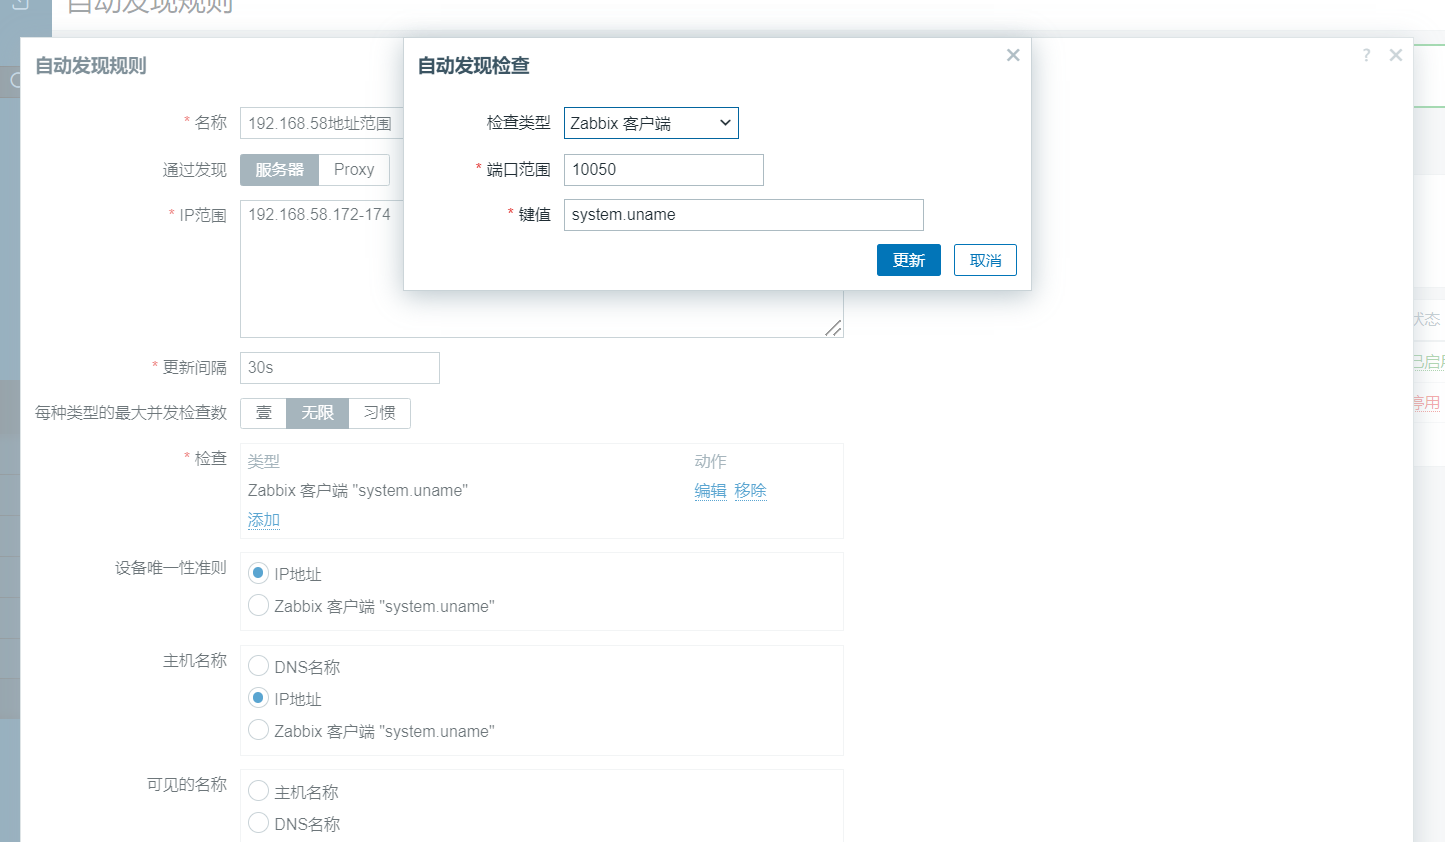This screenshot has height=842, width=1445.
Task: Click the 取消 button
Action: coord(985,260)
